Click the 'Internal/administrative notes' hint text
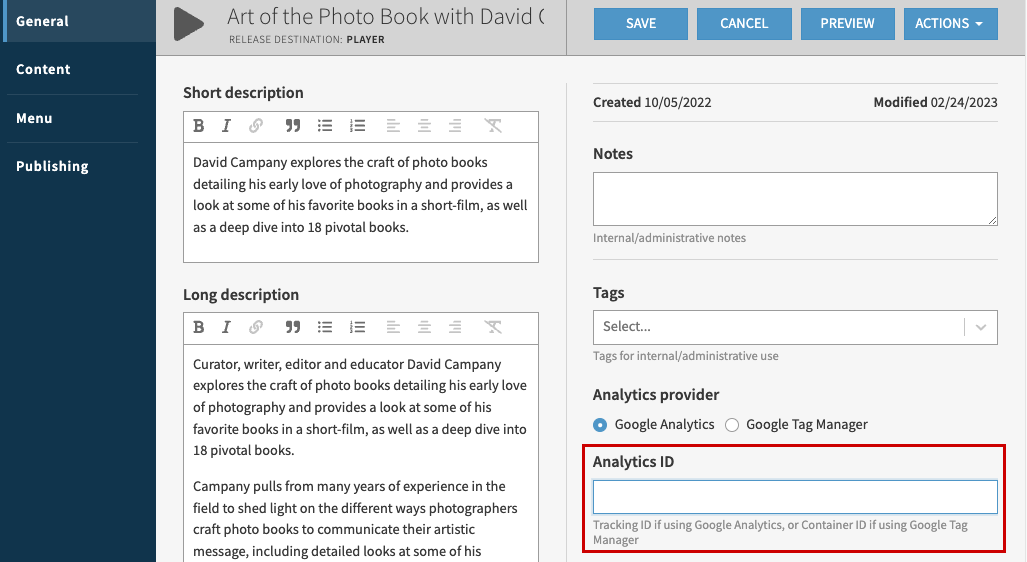The image size is (1027, 562). pos(669,238)
